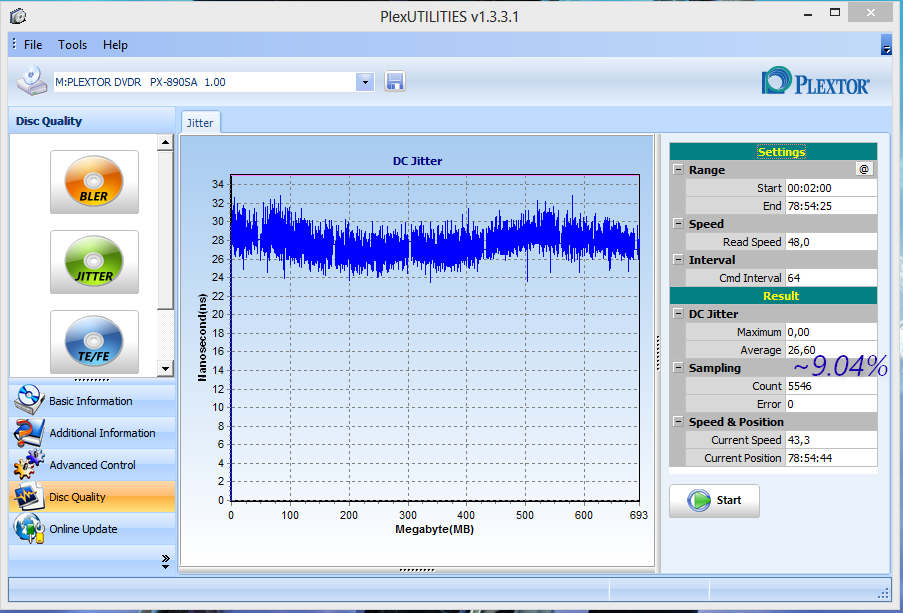Click the Range End field 78:54:25
Viewport: 903px width, 613px height.
pyautogui.click(x=831, y=206)
